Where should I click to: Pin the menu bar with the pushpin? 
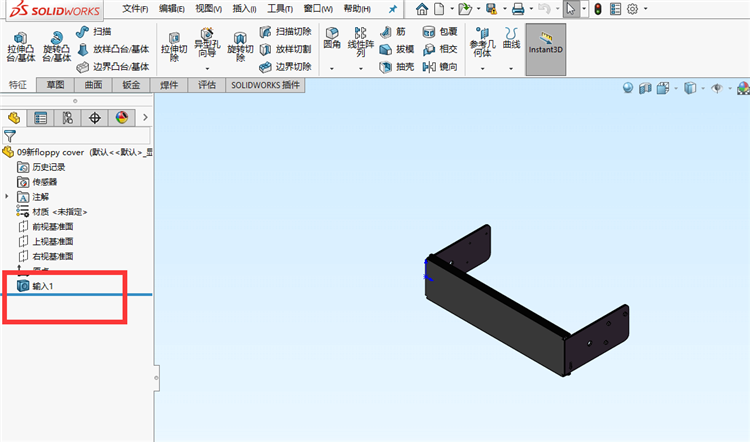tap(393, 9)
